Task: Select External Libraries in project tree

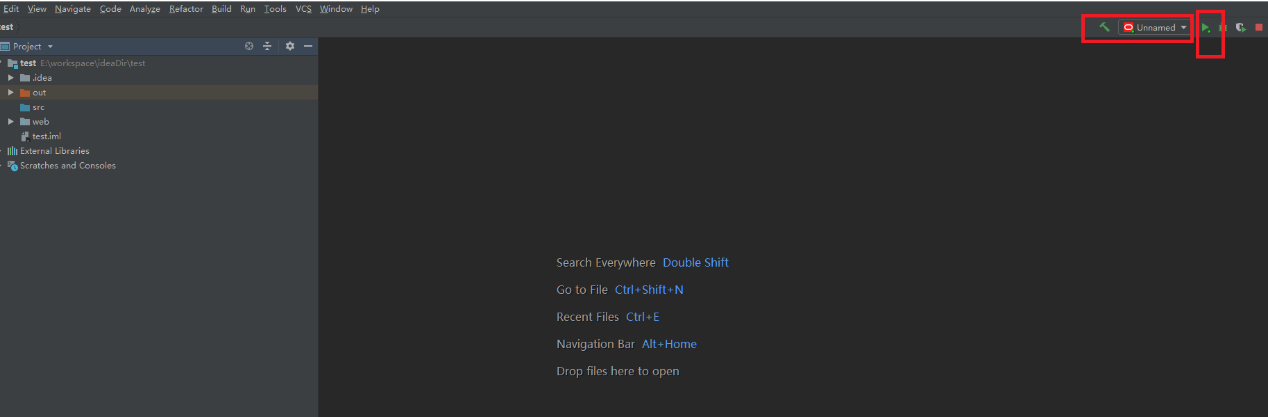Action: (x=54, y=151)
